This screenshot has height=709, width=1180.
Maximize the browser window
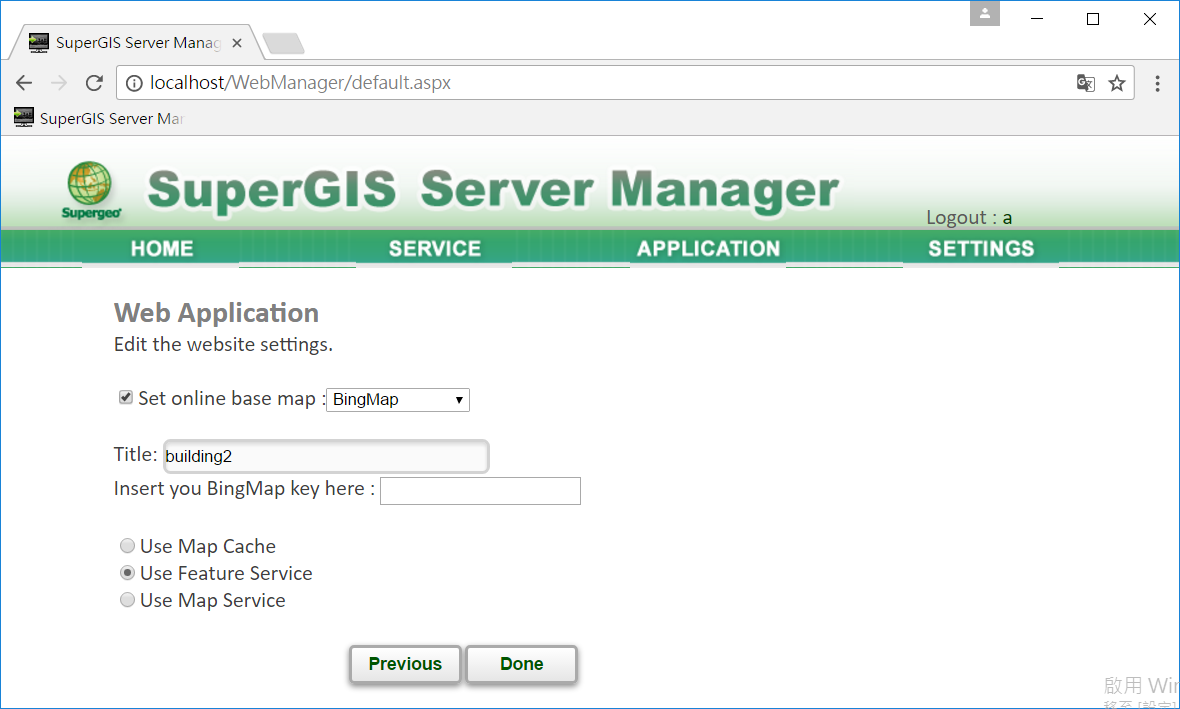tap(1093, 19)
